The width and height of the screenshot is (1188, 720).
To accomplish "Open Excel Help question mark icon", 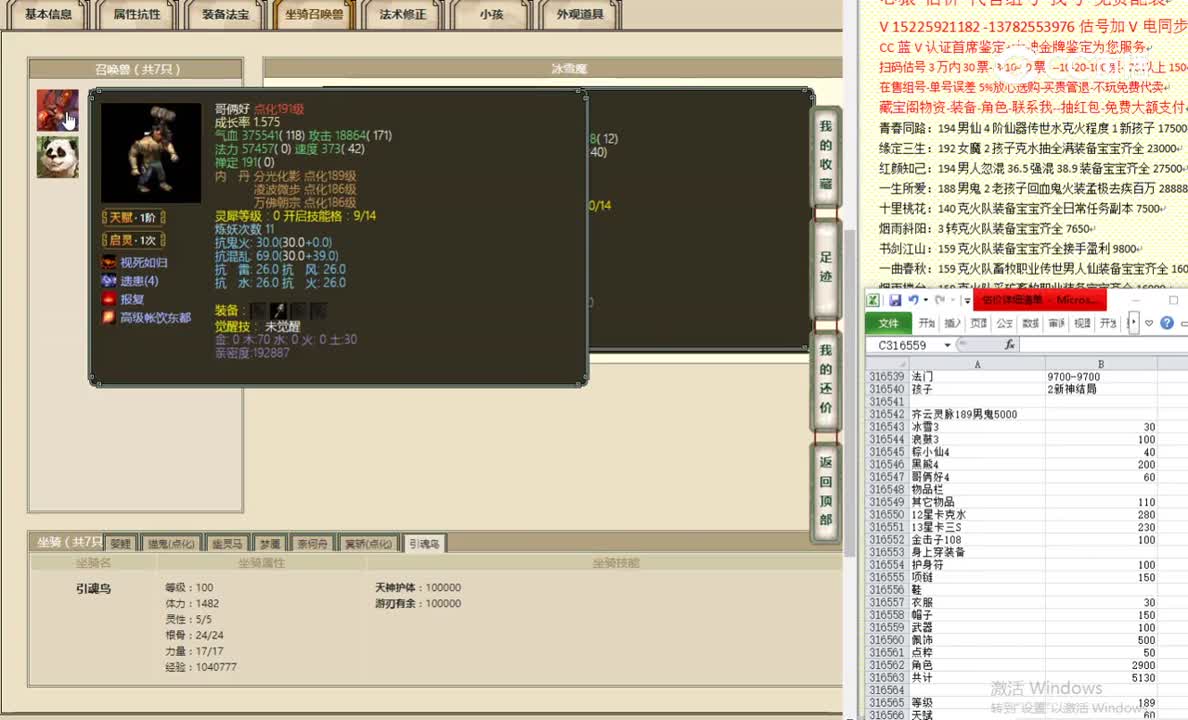I will pyautogui.click(x=1167, y=323).
